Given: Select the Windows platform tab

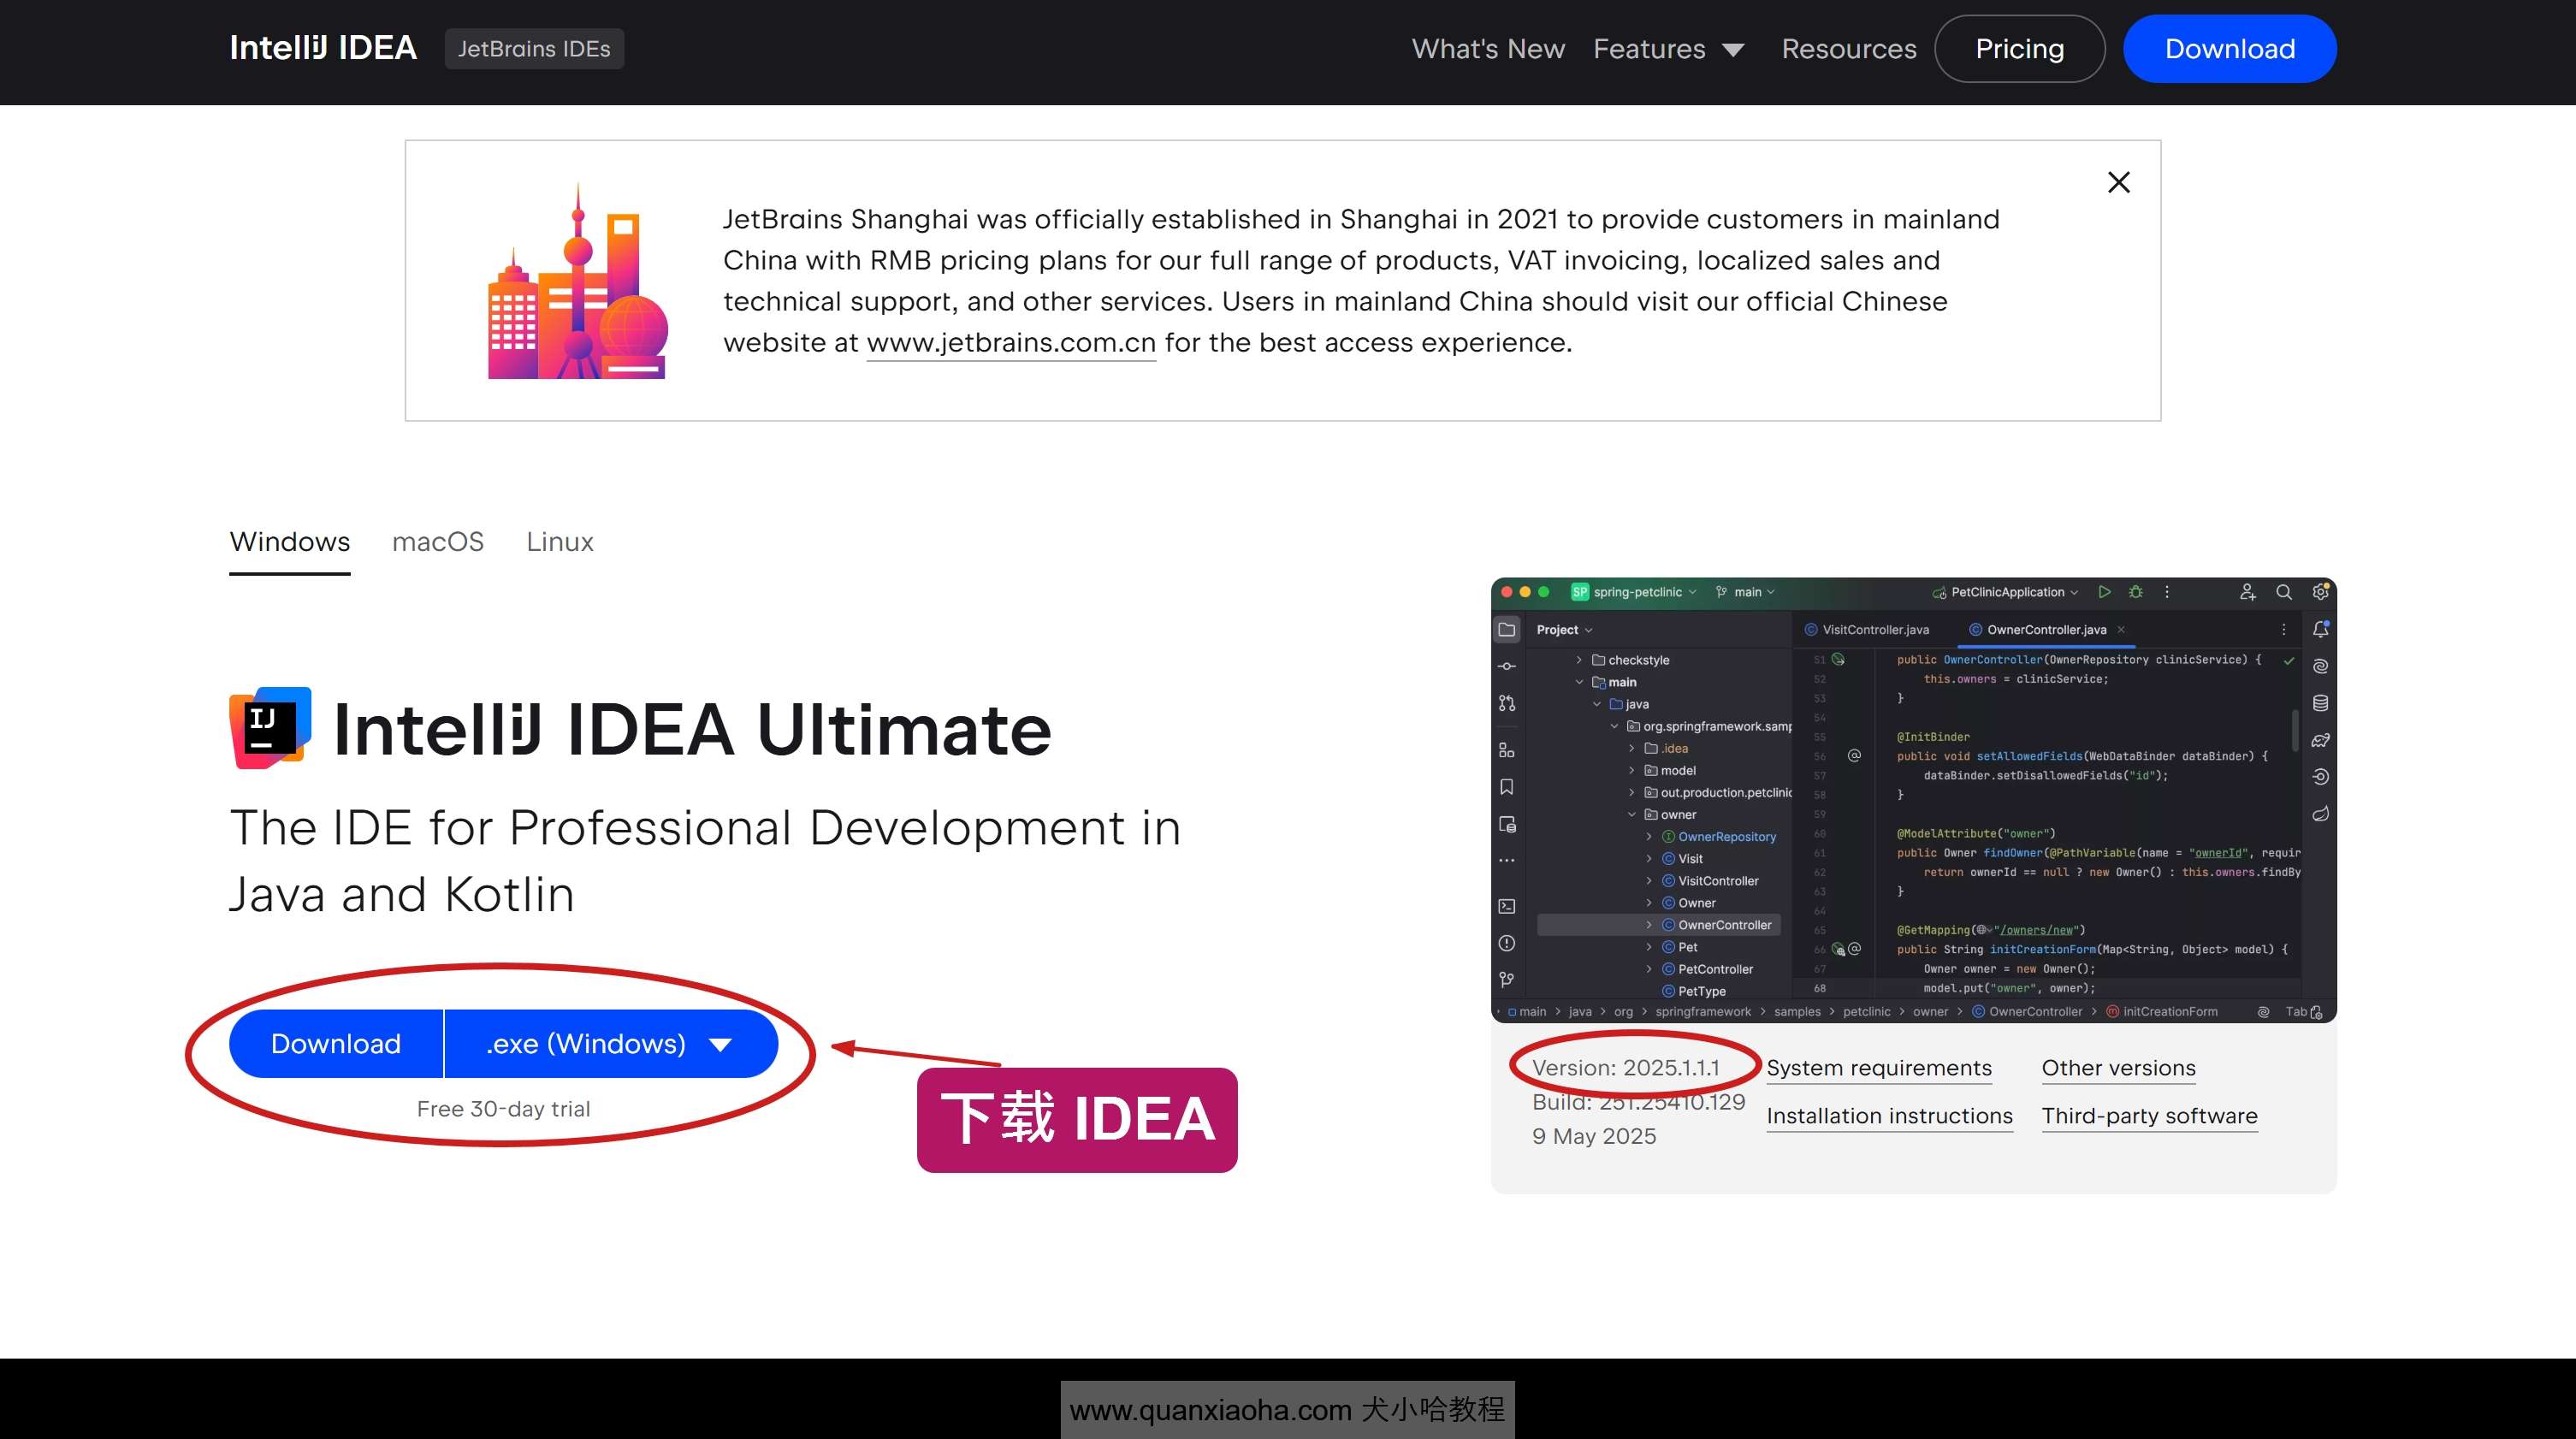Looking at the screenshot, I should (290, 542).
